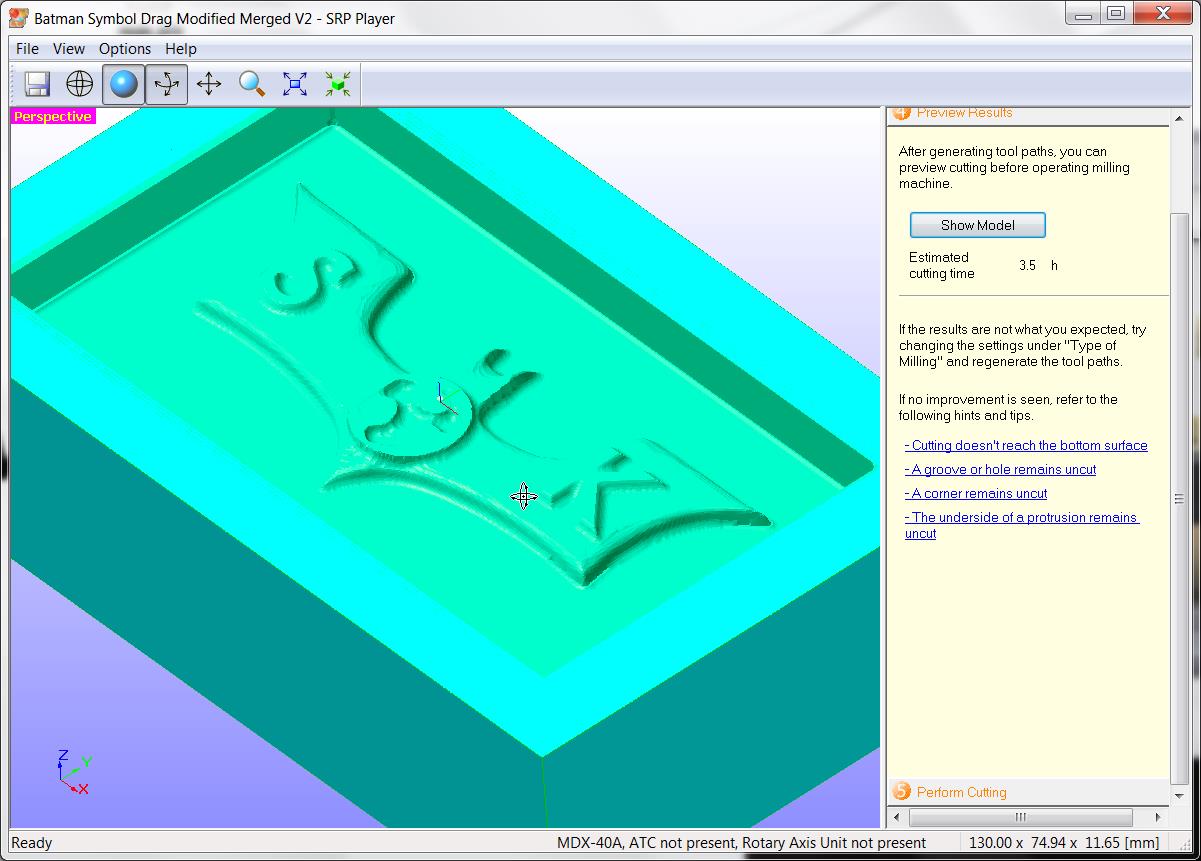Viewport: 1201px width, 861px height.
Task: Click the panel horizontal scrollbar right arrow
Action: (1160, 818)
